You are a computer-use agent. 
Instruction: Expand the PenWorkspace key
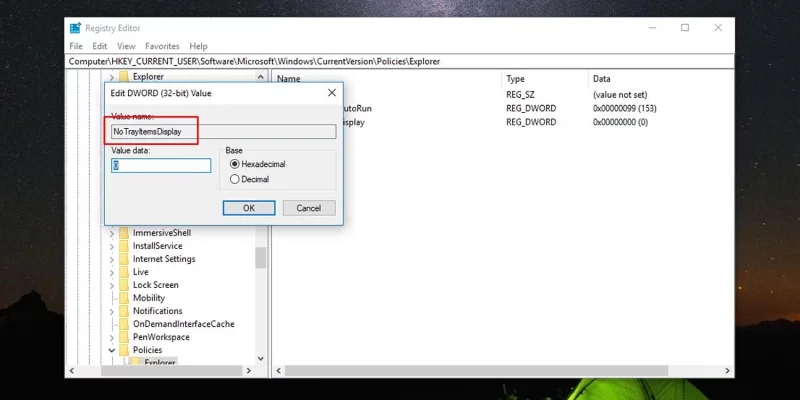pyautogui.click(x=112, y=337)
